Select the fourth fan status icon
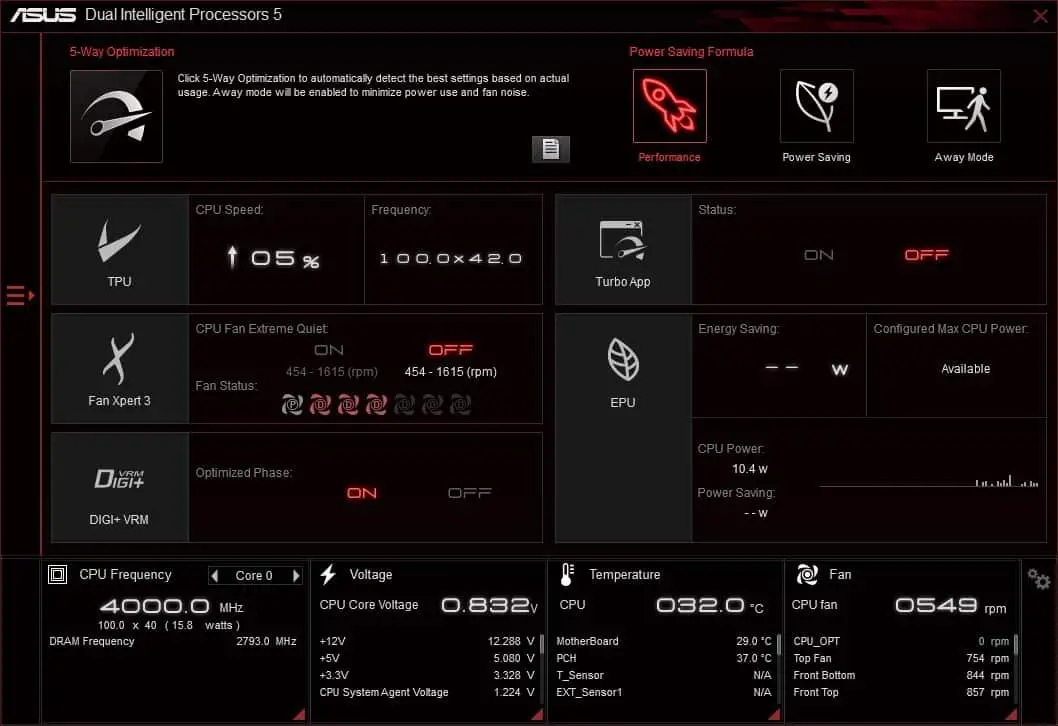Viewport: 1058px width, 726px height. (x=376, y=404)
